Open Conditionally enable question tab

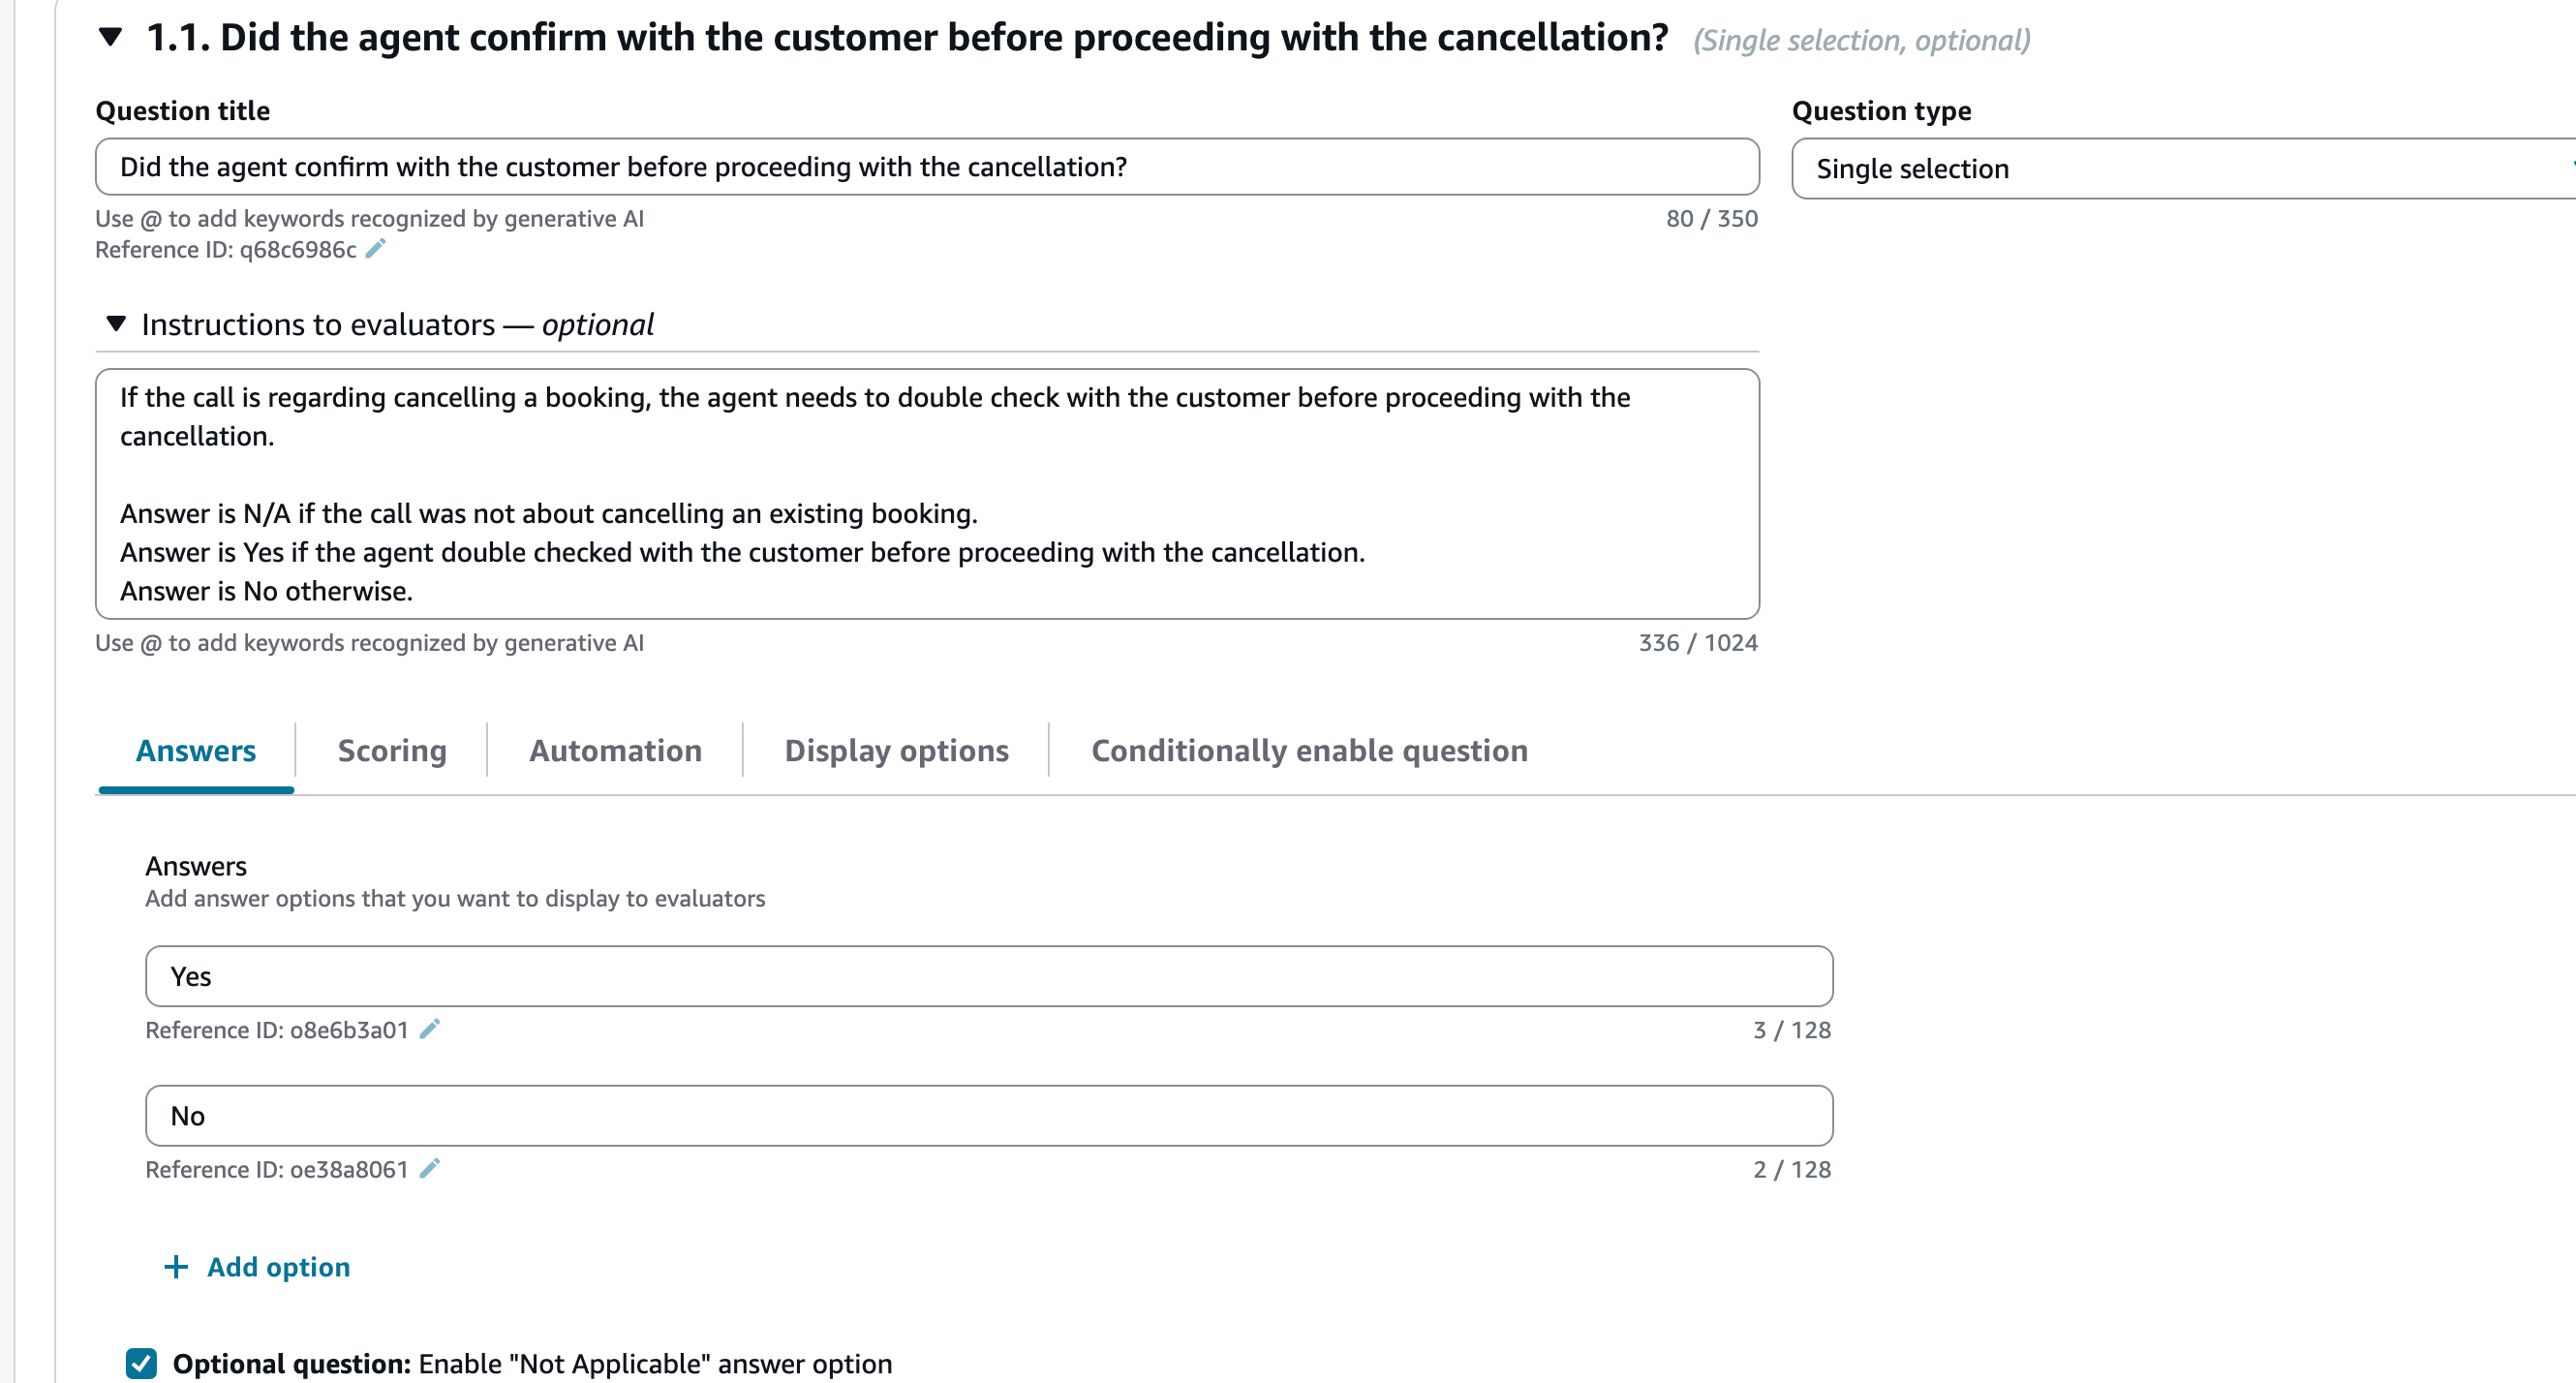click(x=1309, y=750)
